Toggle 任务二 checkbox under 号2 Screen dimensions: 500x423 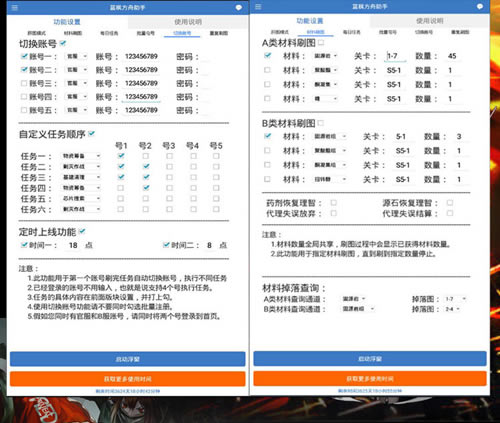(146, 166)
